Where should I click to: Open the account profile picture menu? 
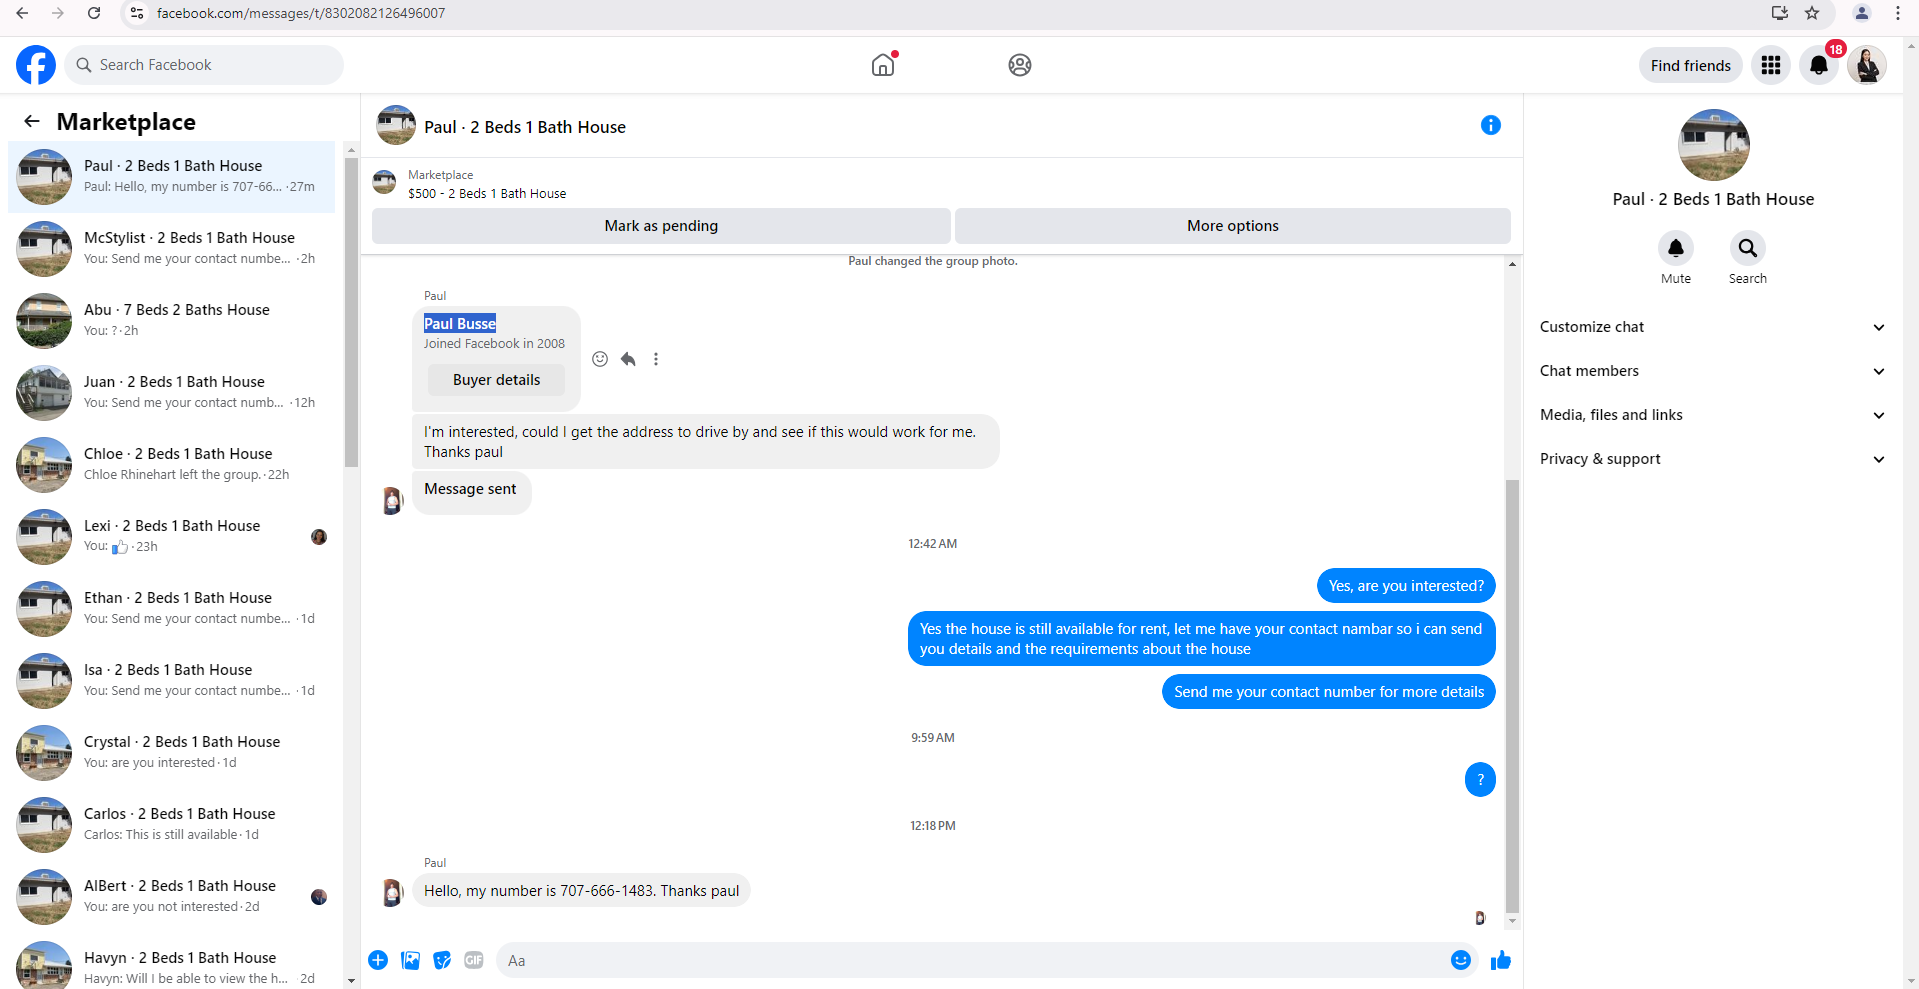(x=1867, y=65)
